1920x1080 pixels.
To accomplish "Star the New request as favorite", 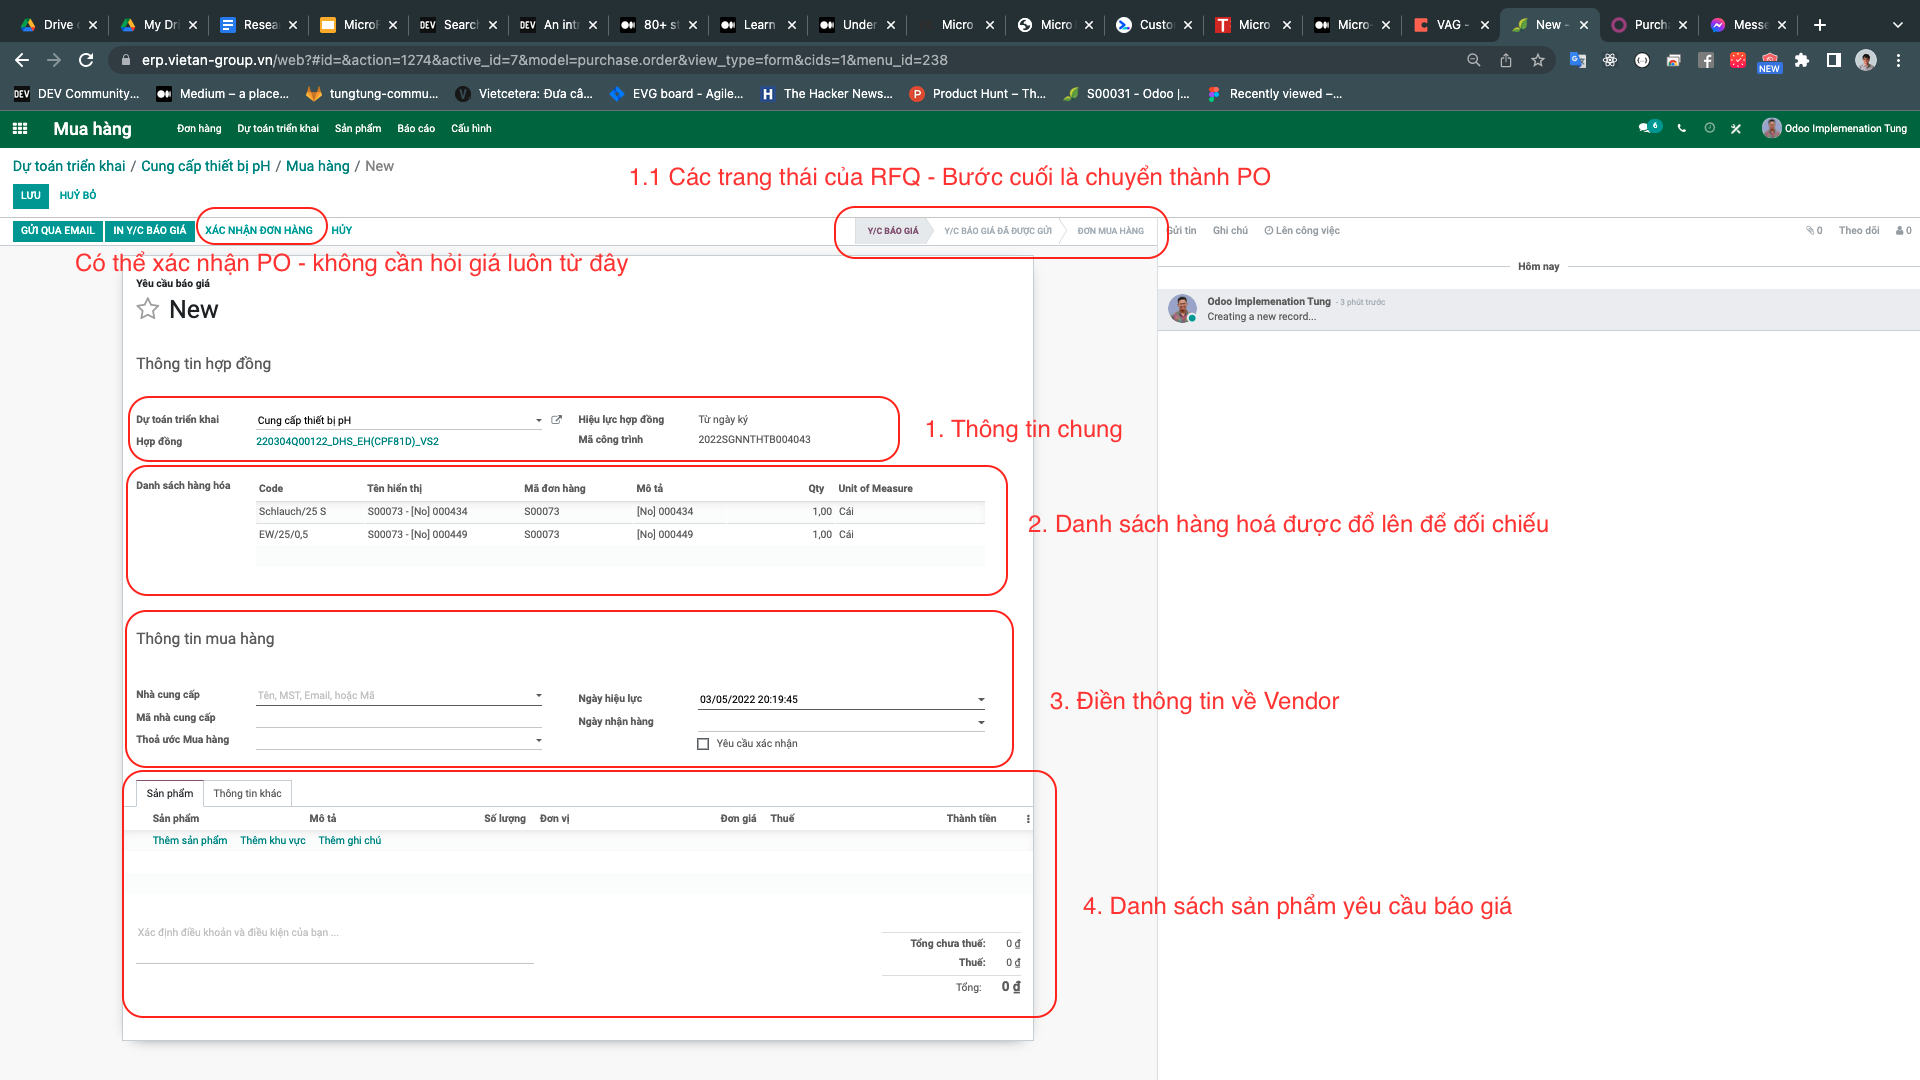I will point(148,309).
